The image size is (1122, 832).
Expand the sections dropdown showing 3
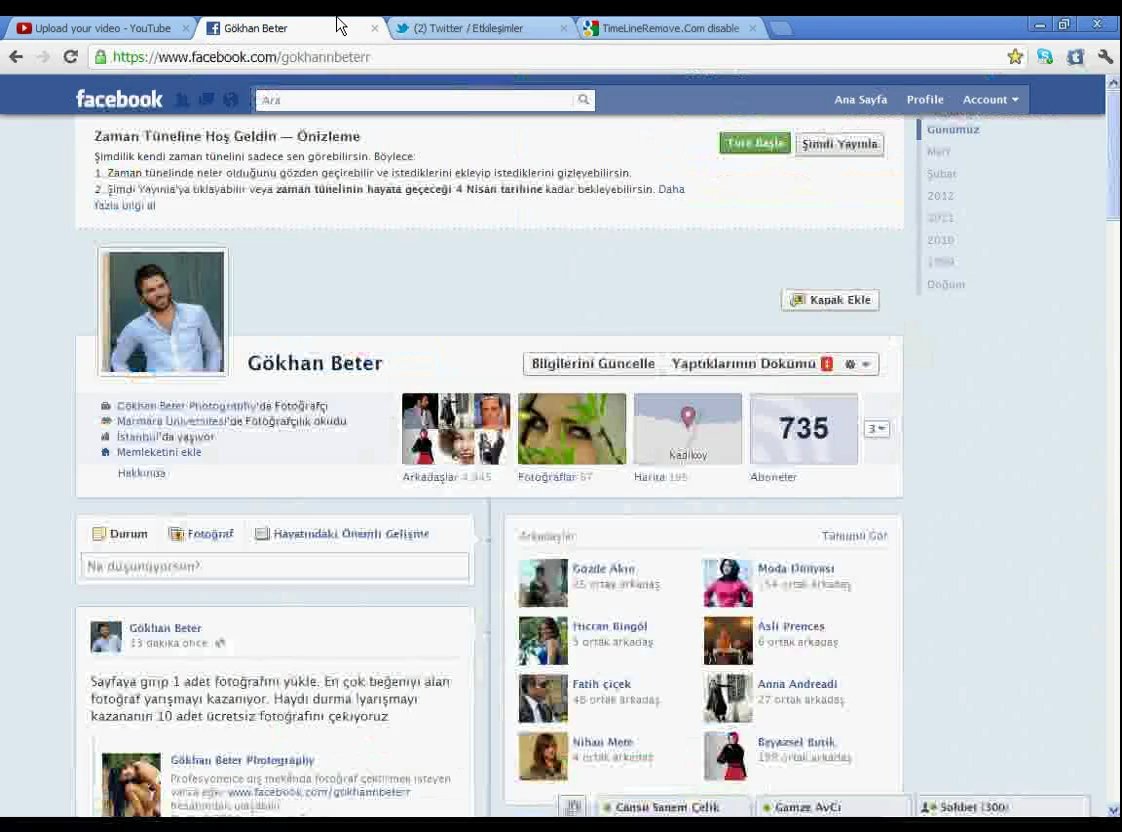(x=877, y=429)
